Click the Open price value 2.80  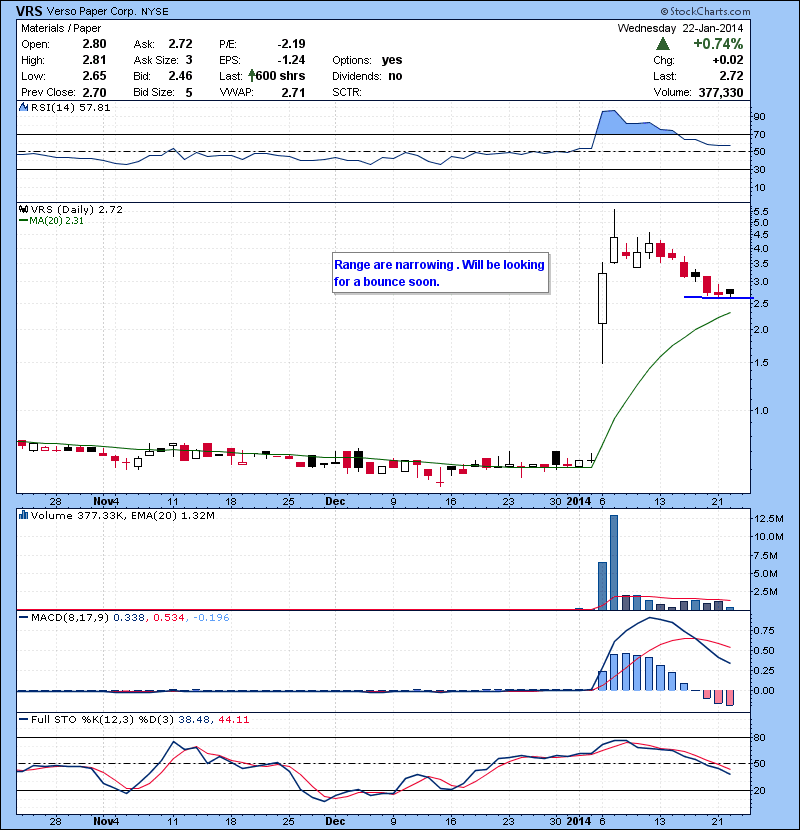pyautogui.click(x=94, y=44)
